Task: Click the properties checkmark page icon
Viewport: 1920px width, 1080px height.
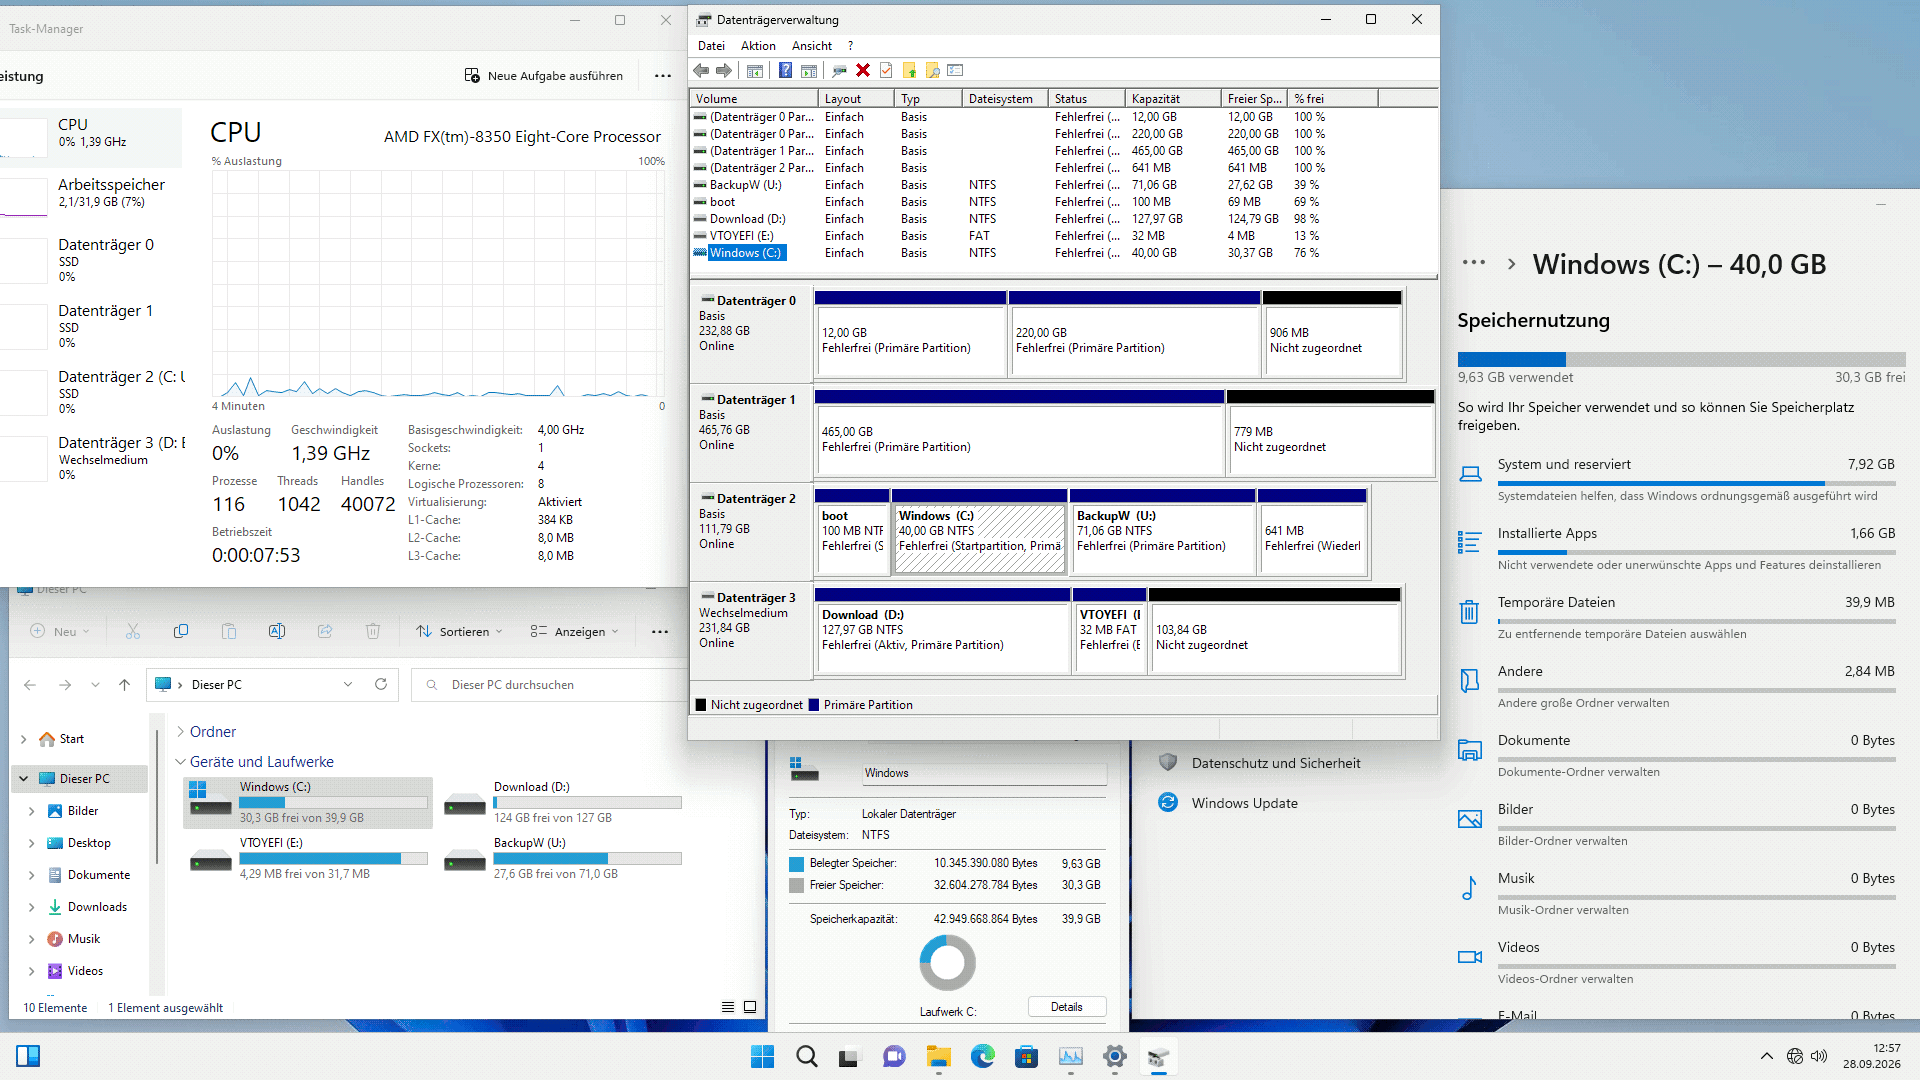Action: (886, 71)
